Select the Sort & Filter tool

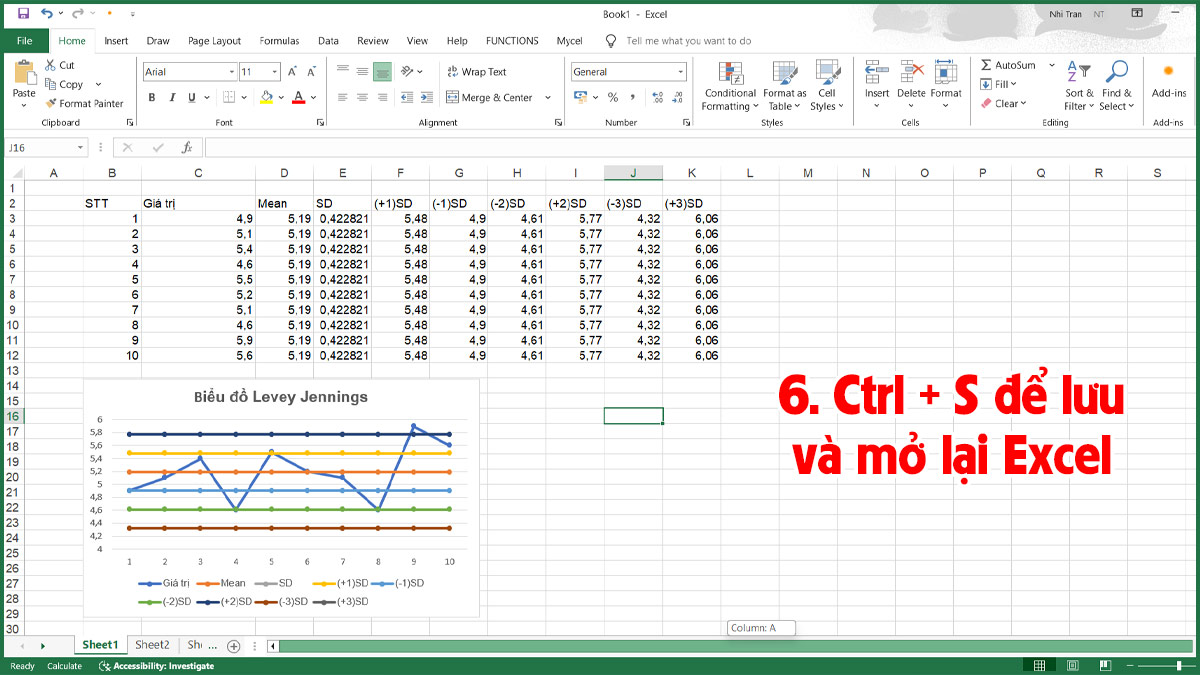(1077, 84)
